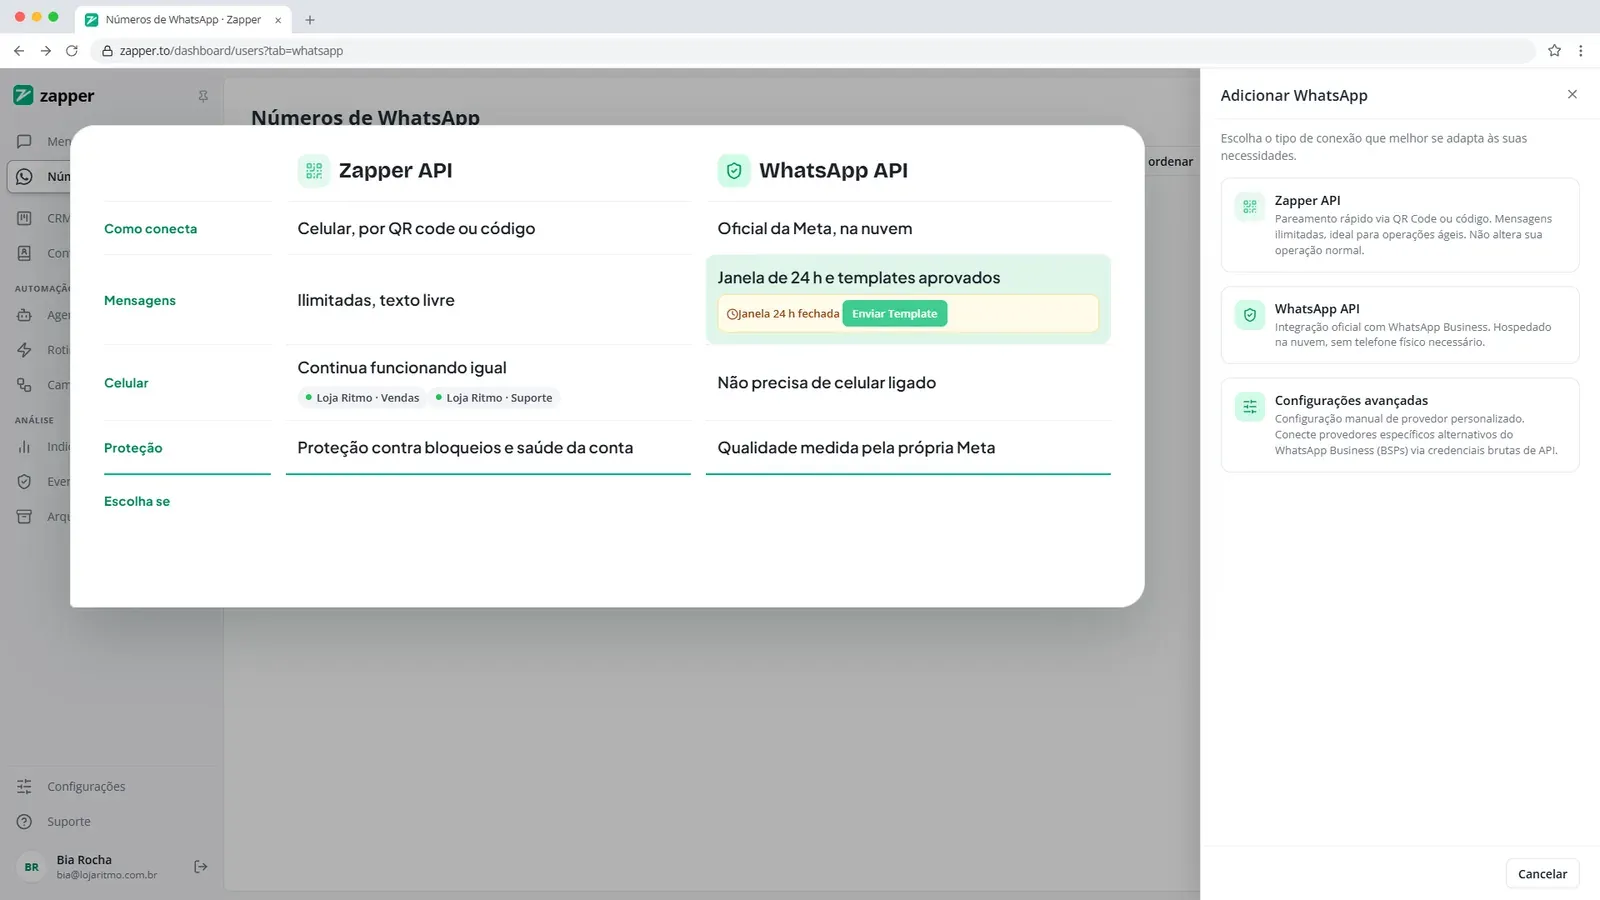Click the logout icon next to Bia Rocha
This screenshot has width=1600, height=900.
click(x=200, y=867)
